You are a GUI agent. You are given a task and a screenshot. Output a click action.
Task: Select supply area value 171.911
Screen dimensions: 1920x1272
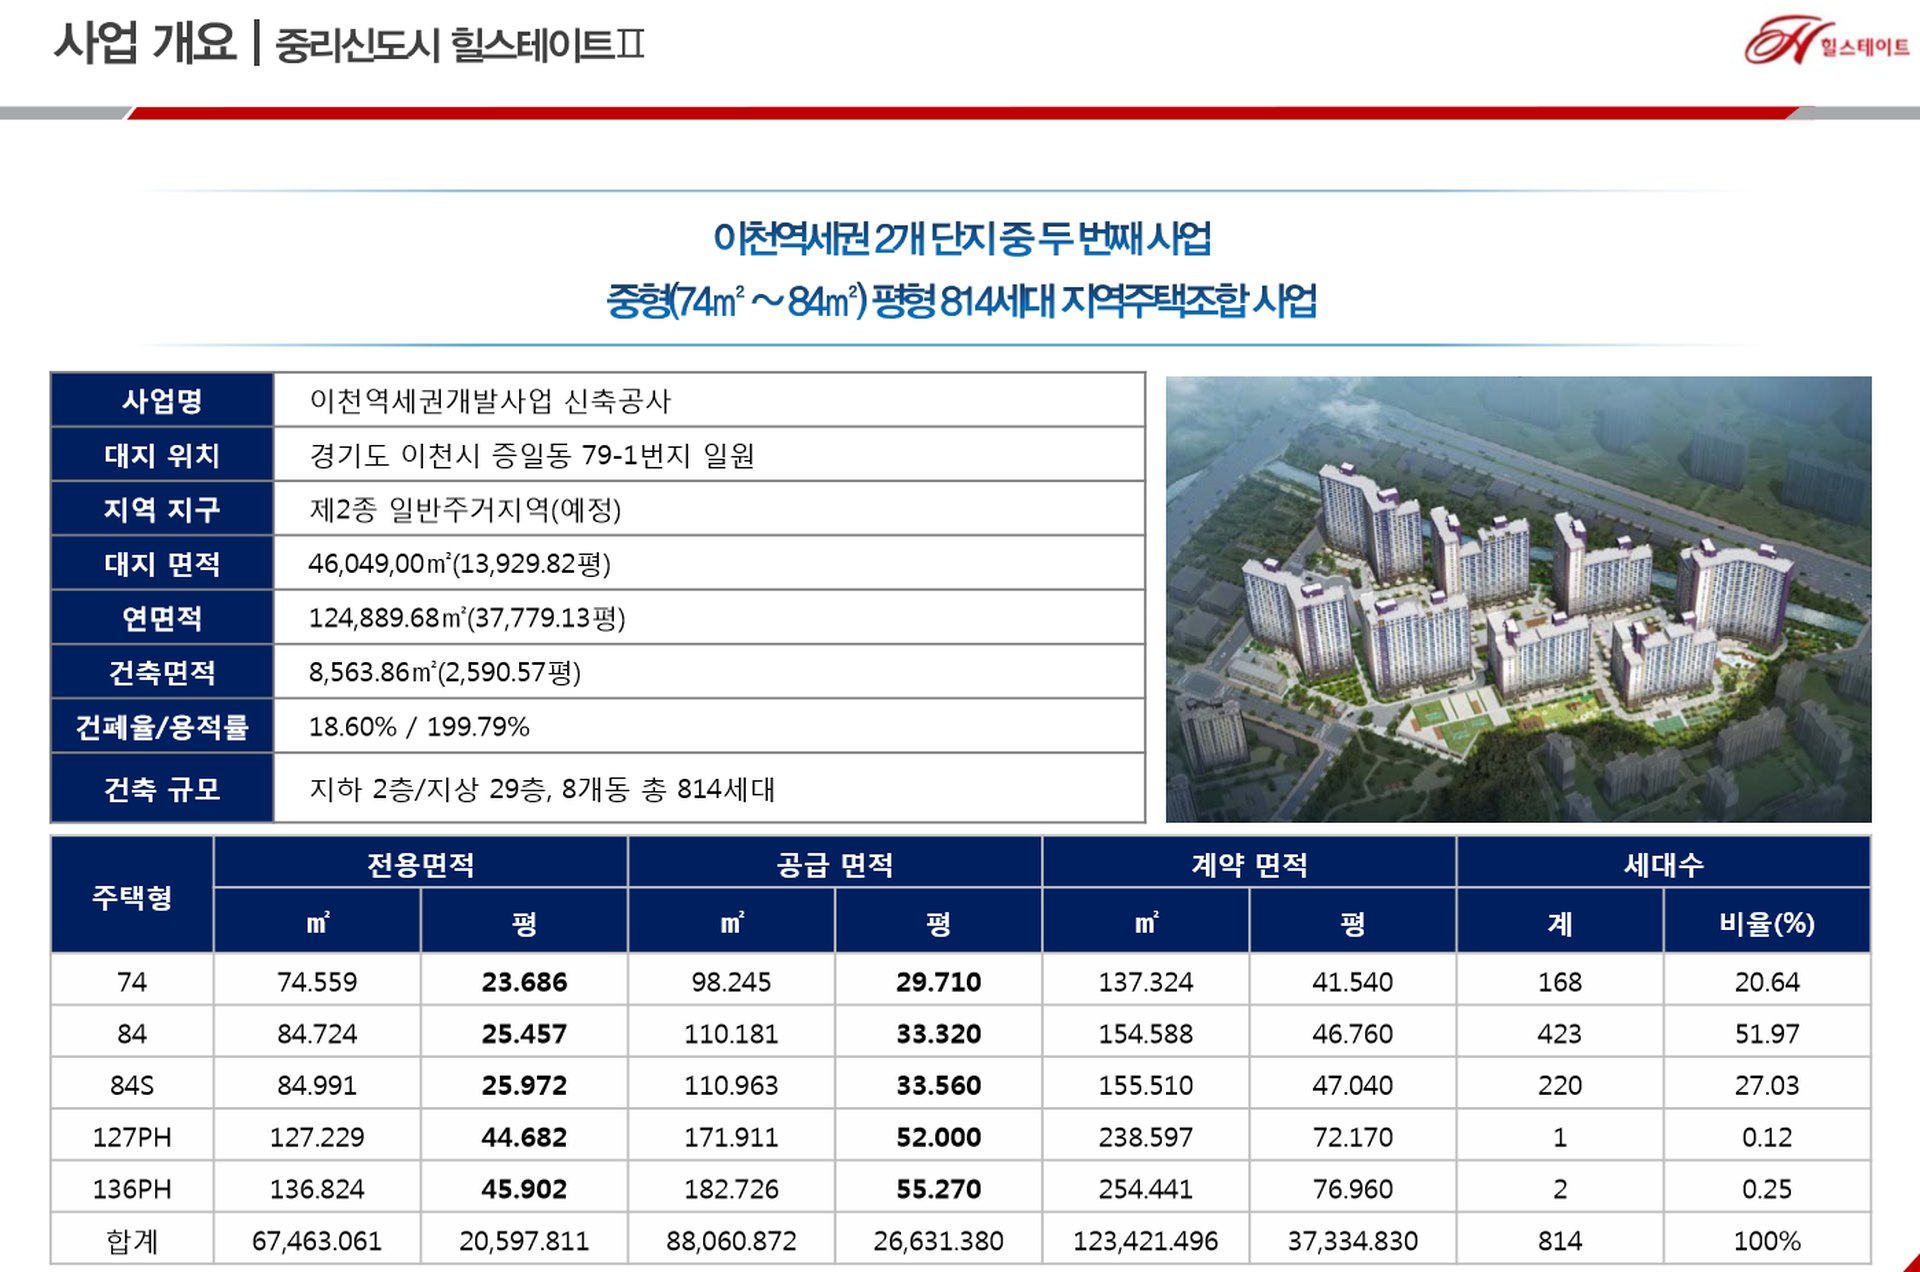[731, 1137]
